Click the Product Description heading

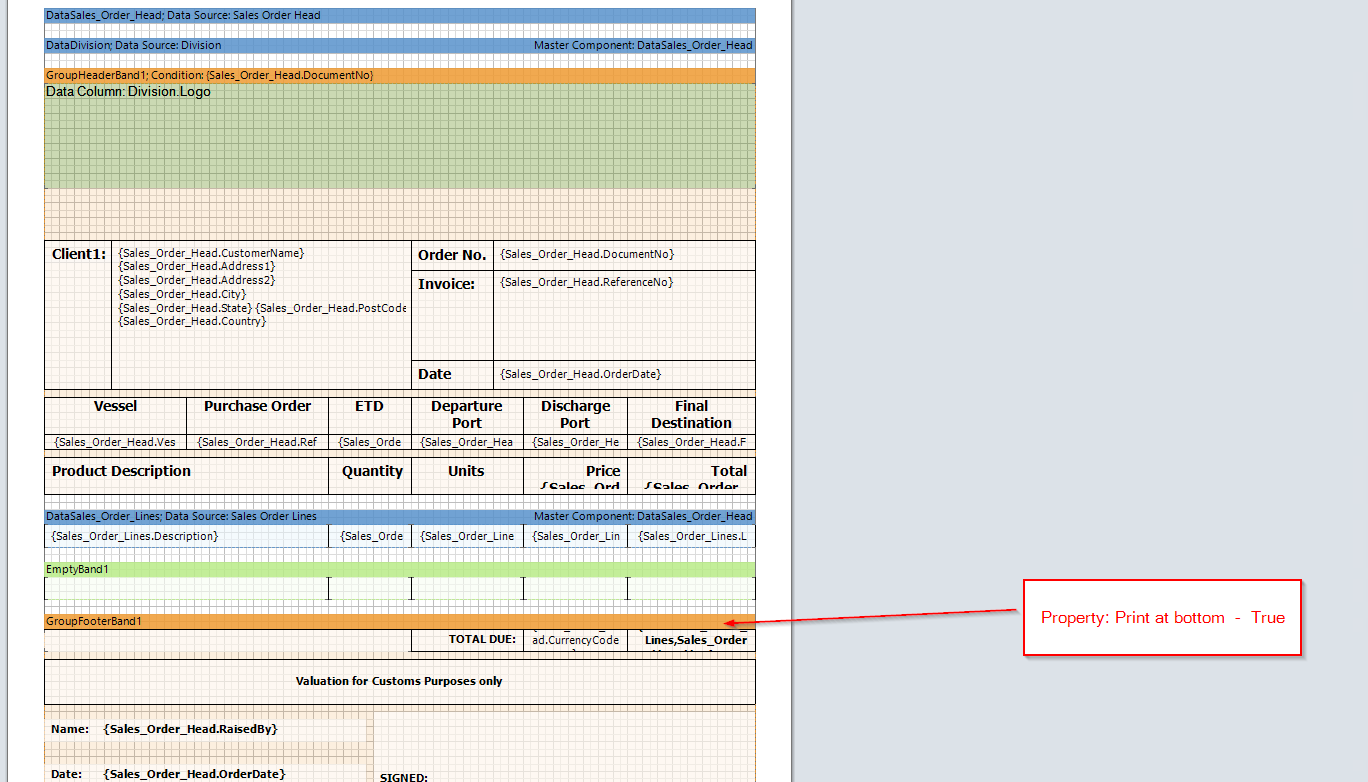point(122,471)
